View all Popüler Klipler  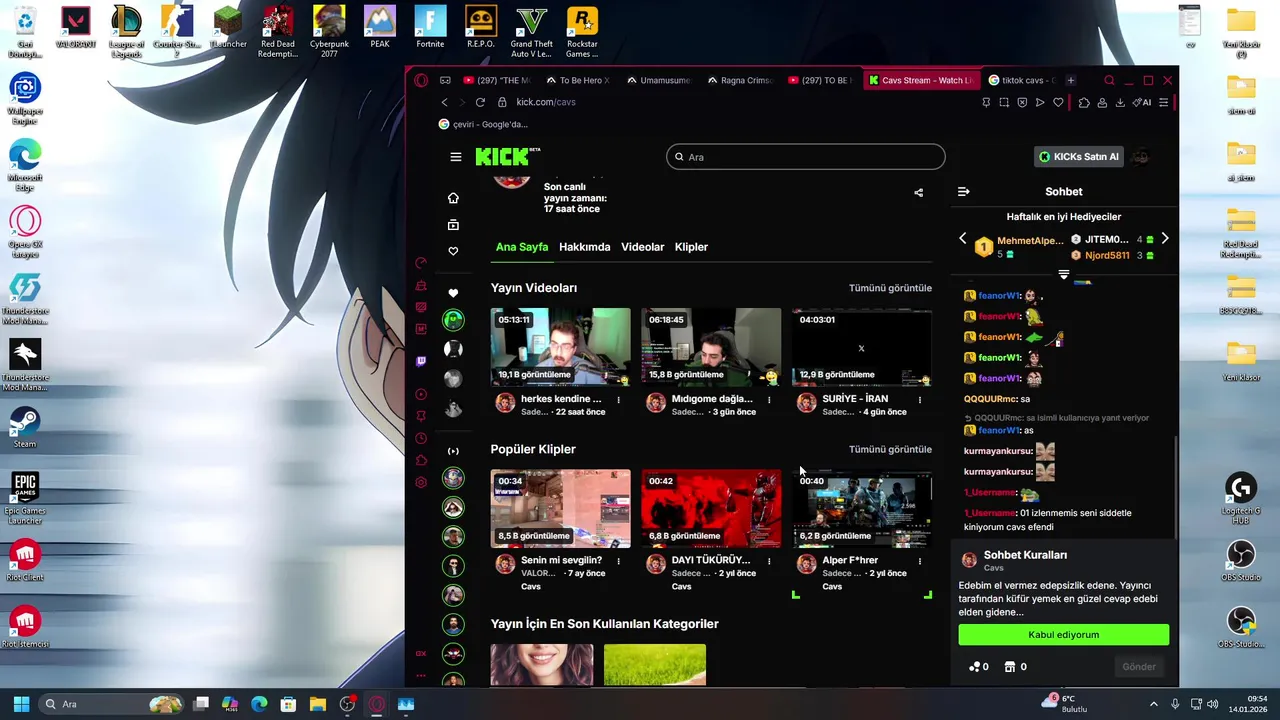tap(890, 449)
